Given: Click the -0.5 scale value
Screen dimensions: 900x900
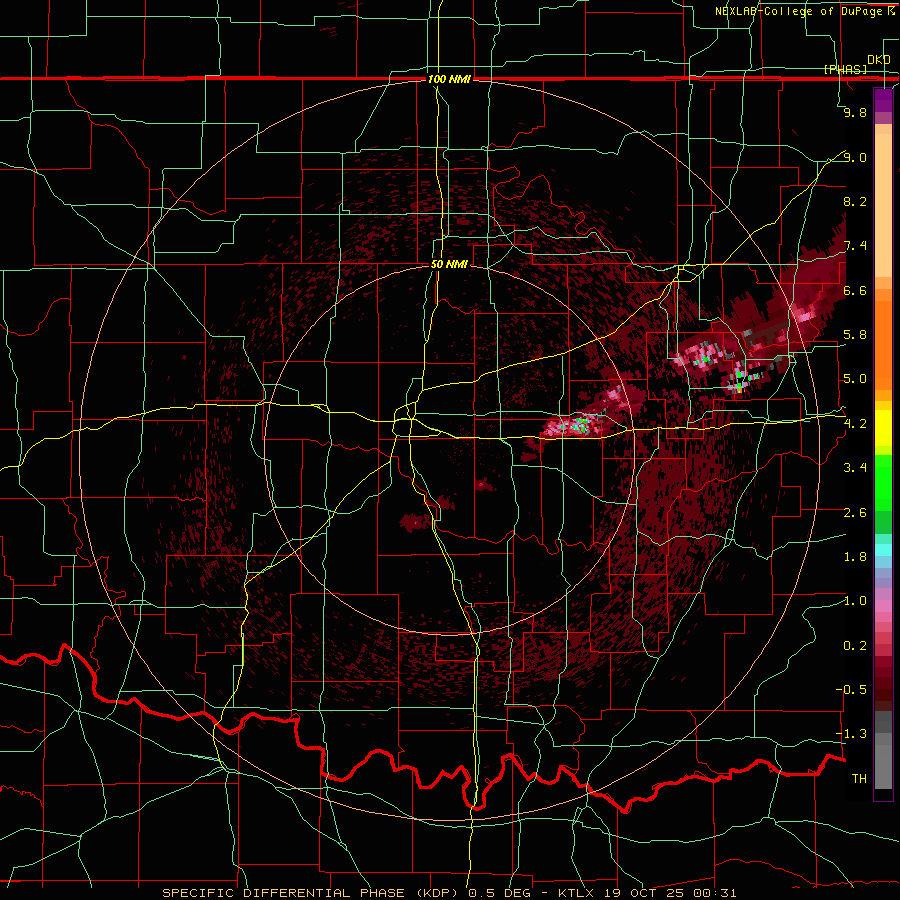Looking at the screenshot, I should (852, 690).
